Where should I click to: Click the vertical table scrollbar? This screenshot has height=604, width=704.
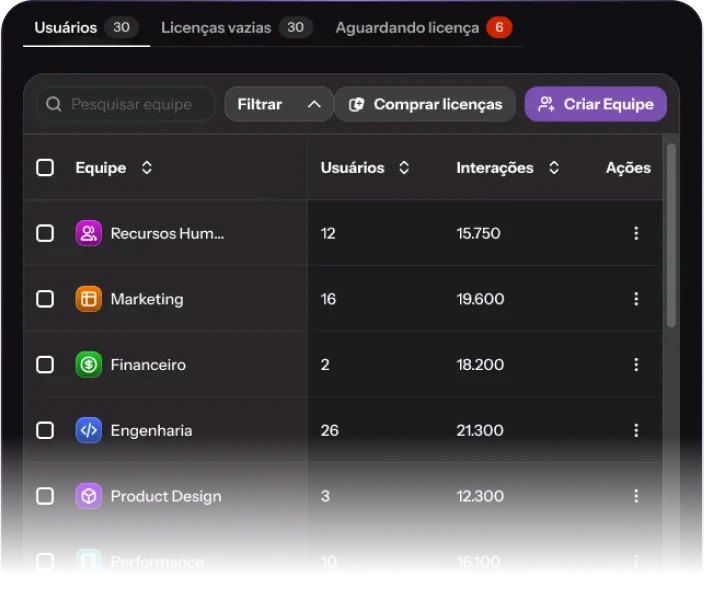(671, 235)
